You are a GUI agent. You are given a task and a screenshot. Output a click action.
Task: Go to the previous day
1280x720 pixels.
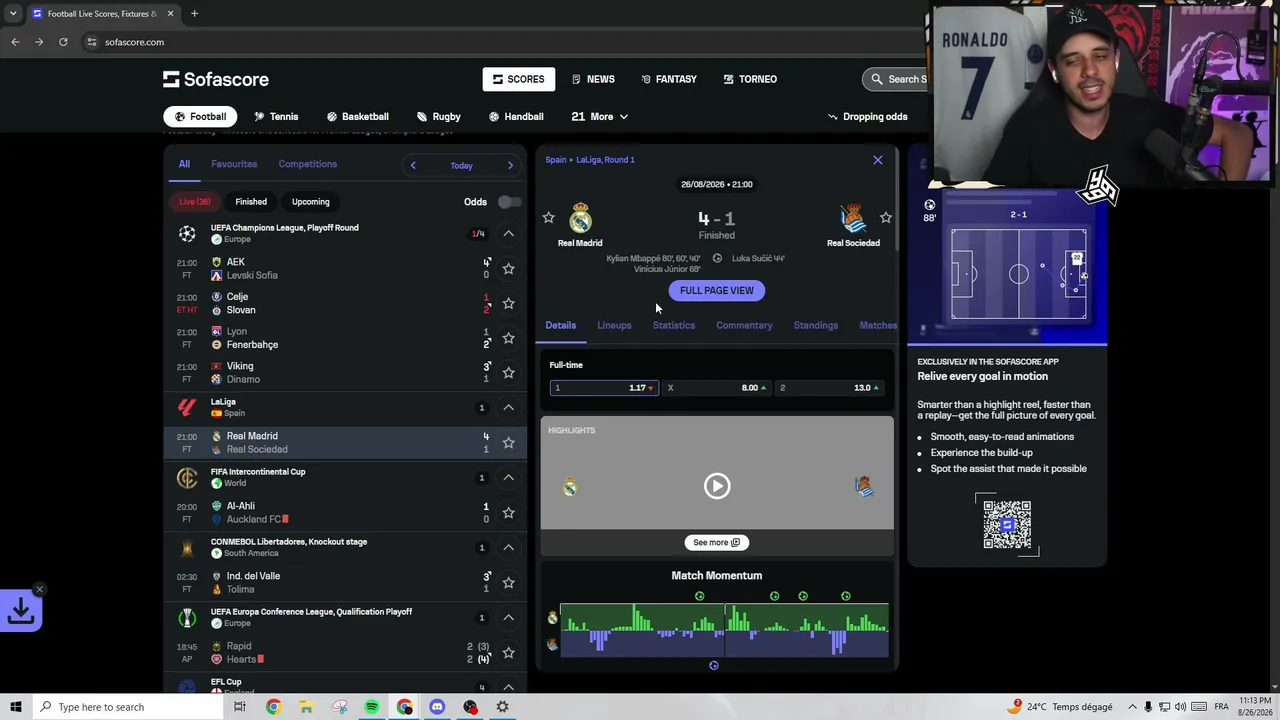(413, 165)
